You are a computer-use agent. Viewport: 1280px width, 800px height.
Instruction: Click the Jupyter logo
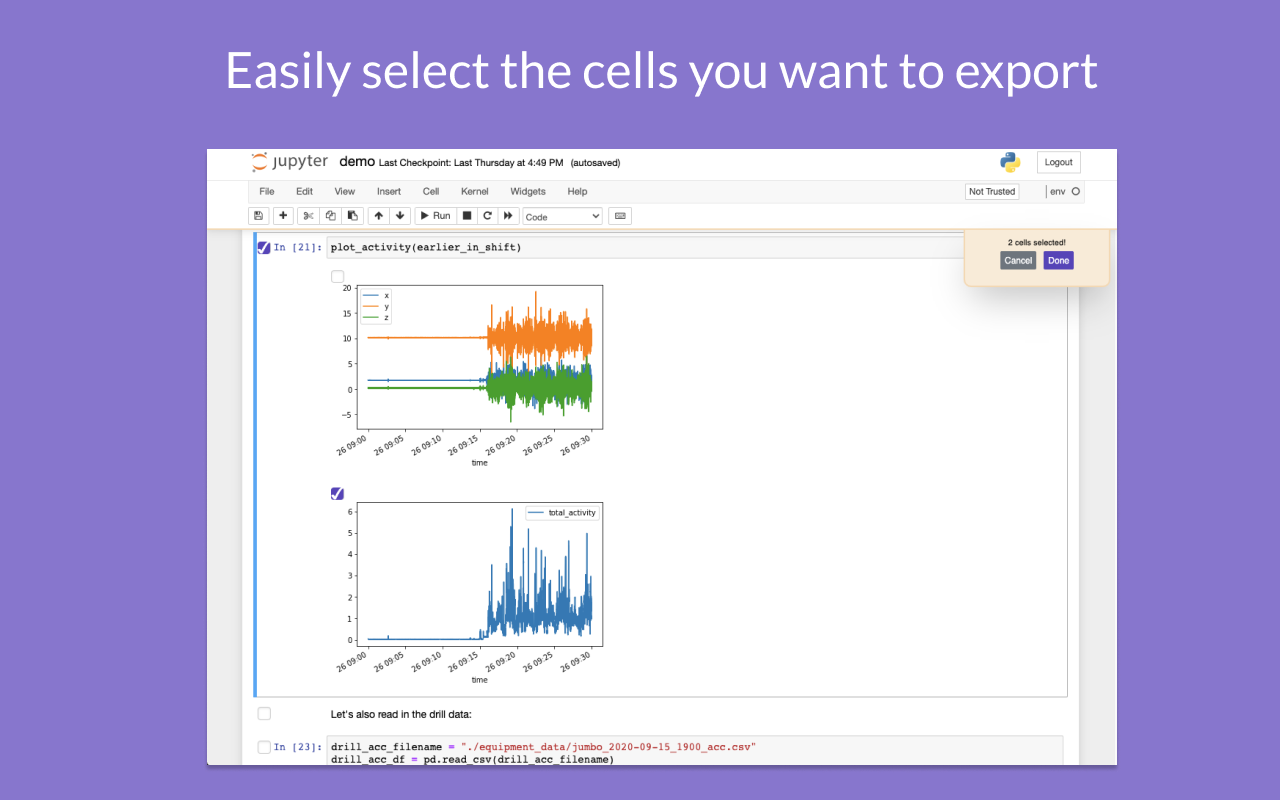pos(289,162)
